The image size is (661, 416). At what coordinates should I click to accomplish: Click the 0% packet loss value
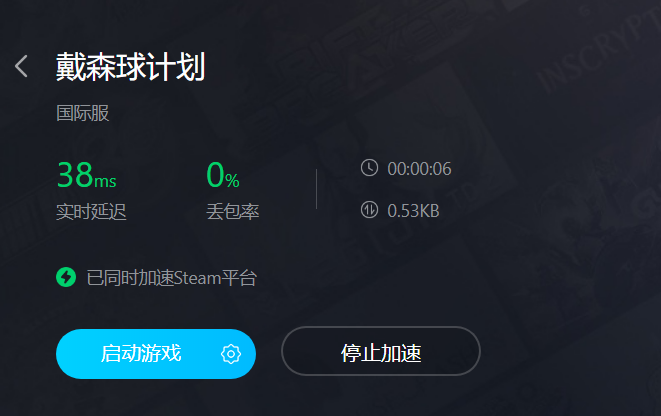coord(223,175)
